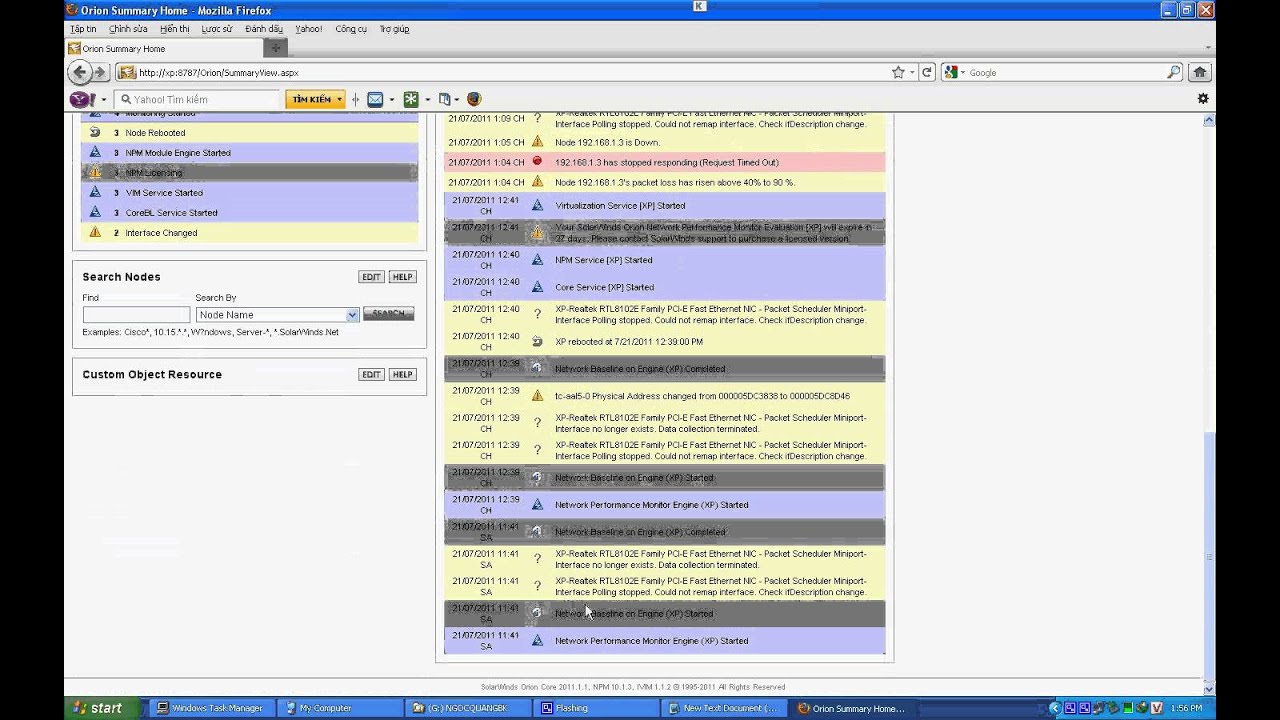
Task: Click the CoreBL Service Started icon
Action: tap(95, 212)
